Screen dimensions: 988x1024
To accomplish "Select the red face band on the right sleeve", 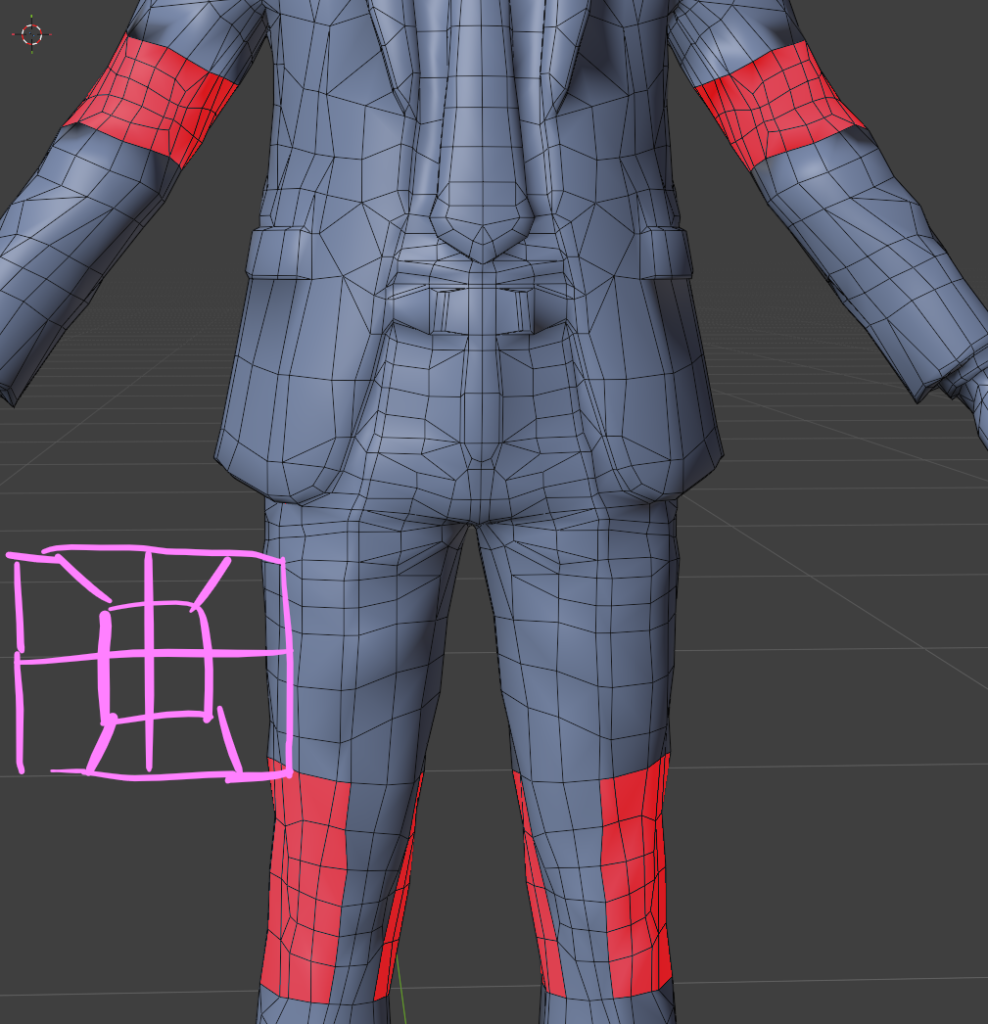I will click(777, 103).
